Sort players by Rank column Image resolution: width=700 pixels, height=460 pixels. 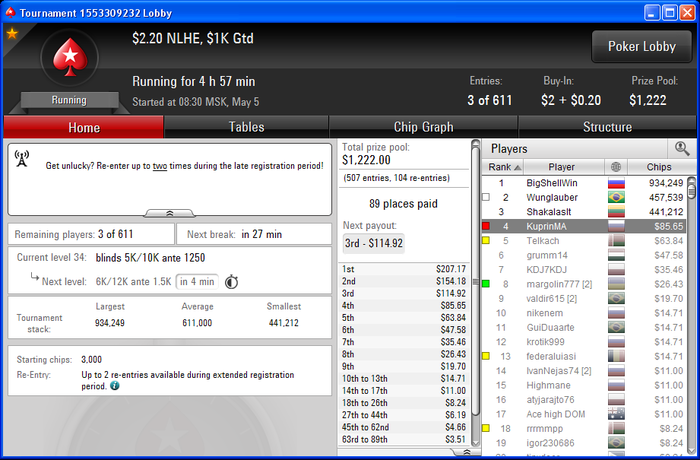503,167
